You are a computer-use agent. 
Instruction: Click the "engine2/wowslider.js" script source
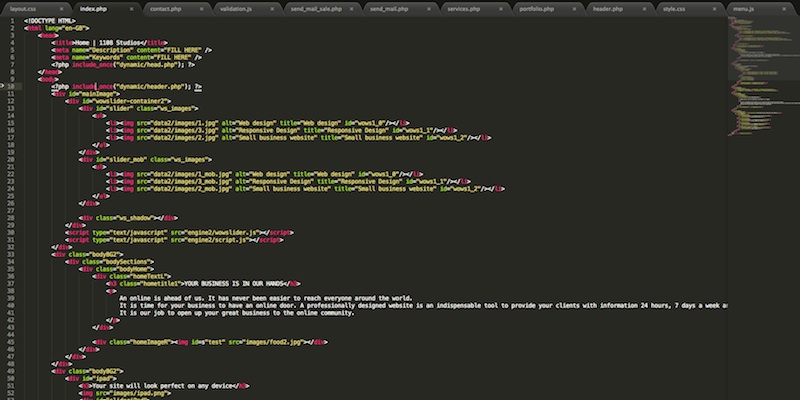[x=223, y=232]
